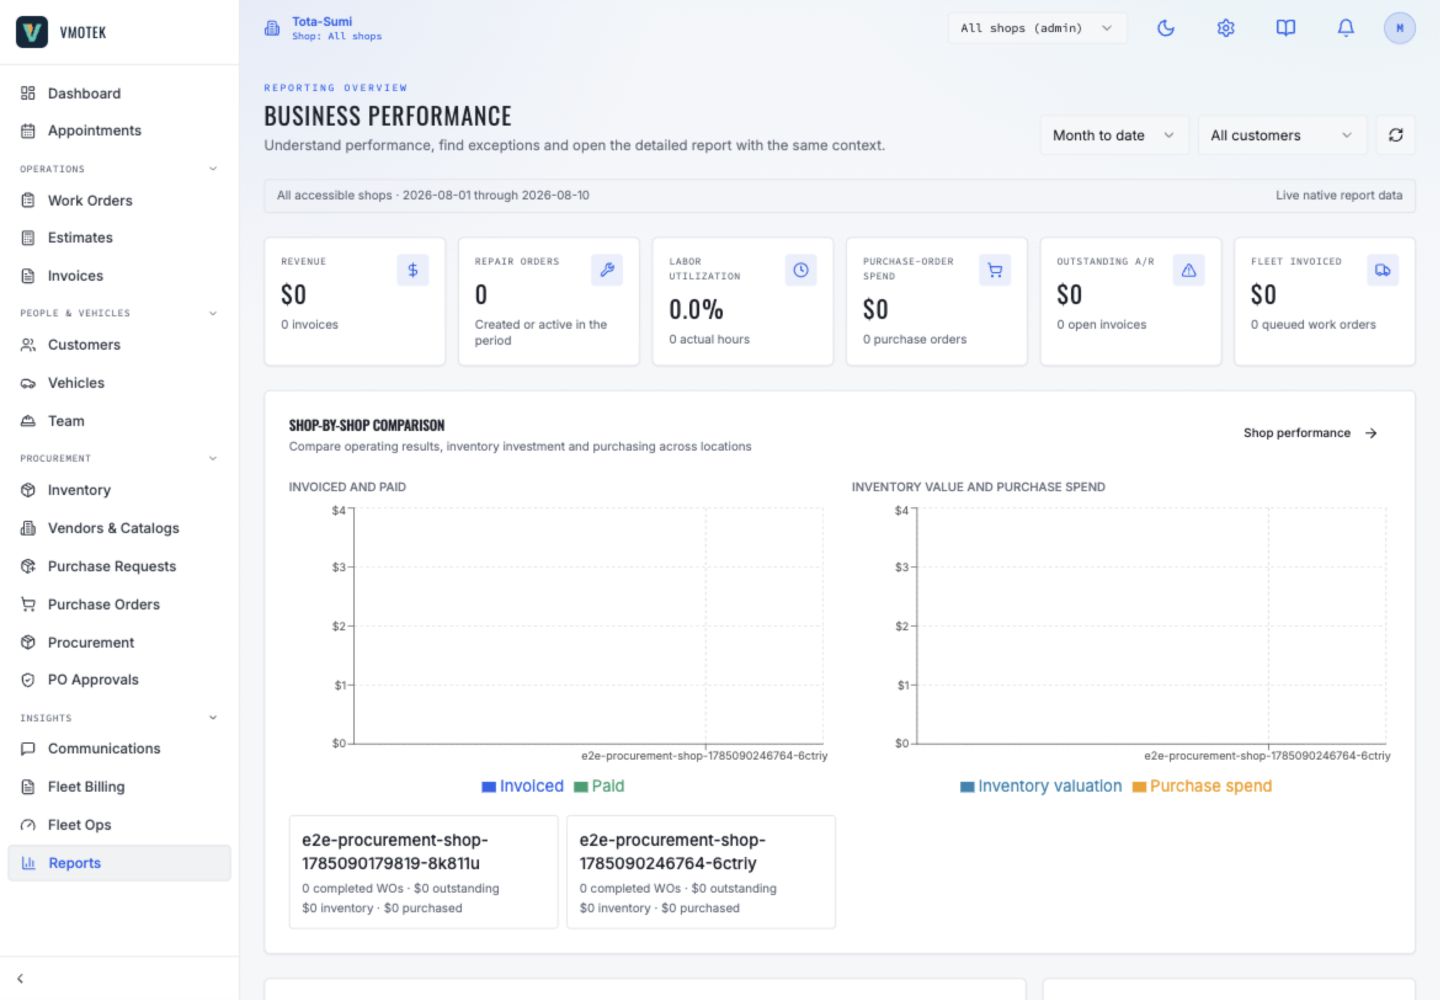Open settings via the gear icon

[x=1226, y=28]
